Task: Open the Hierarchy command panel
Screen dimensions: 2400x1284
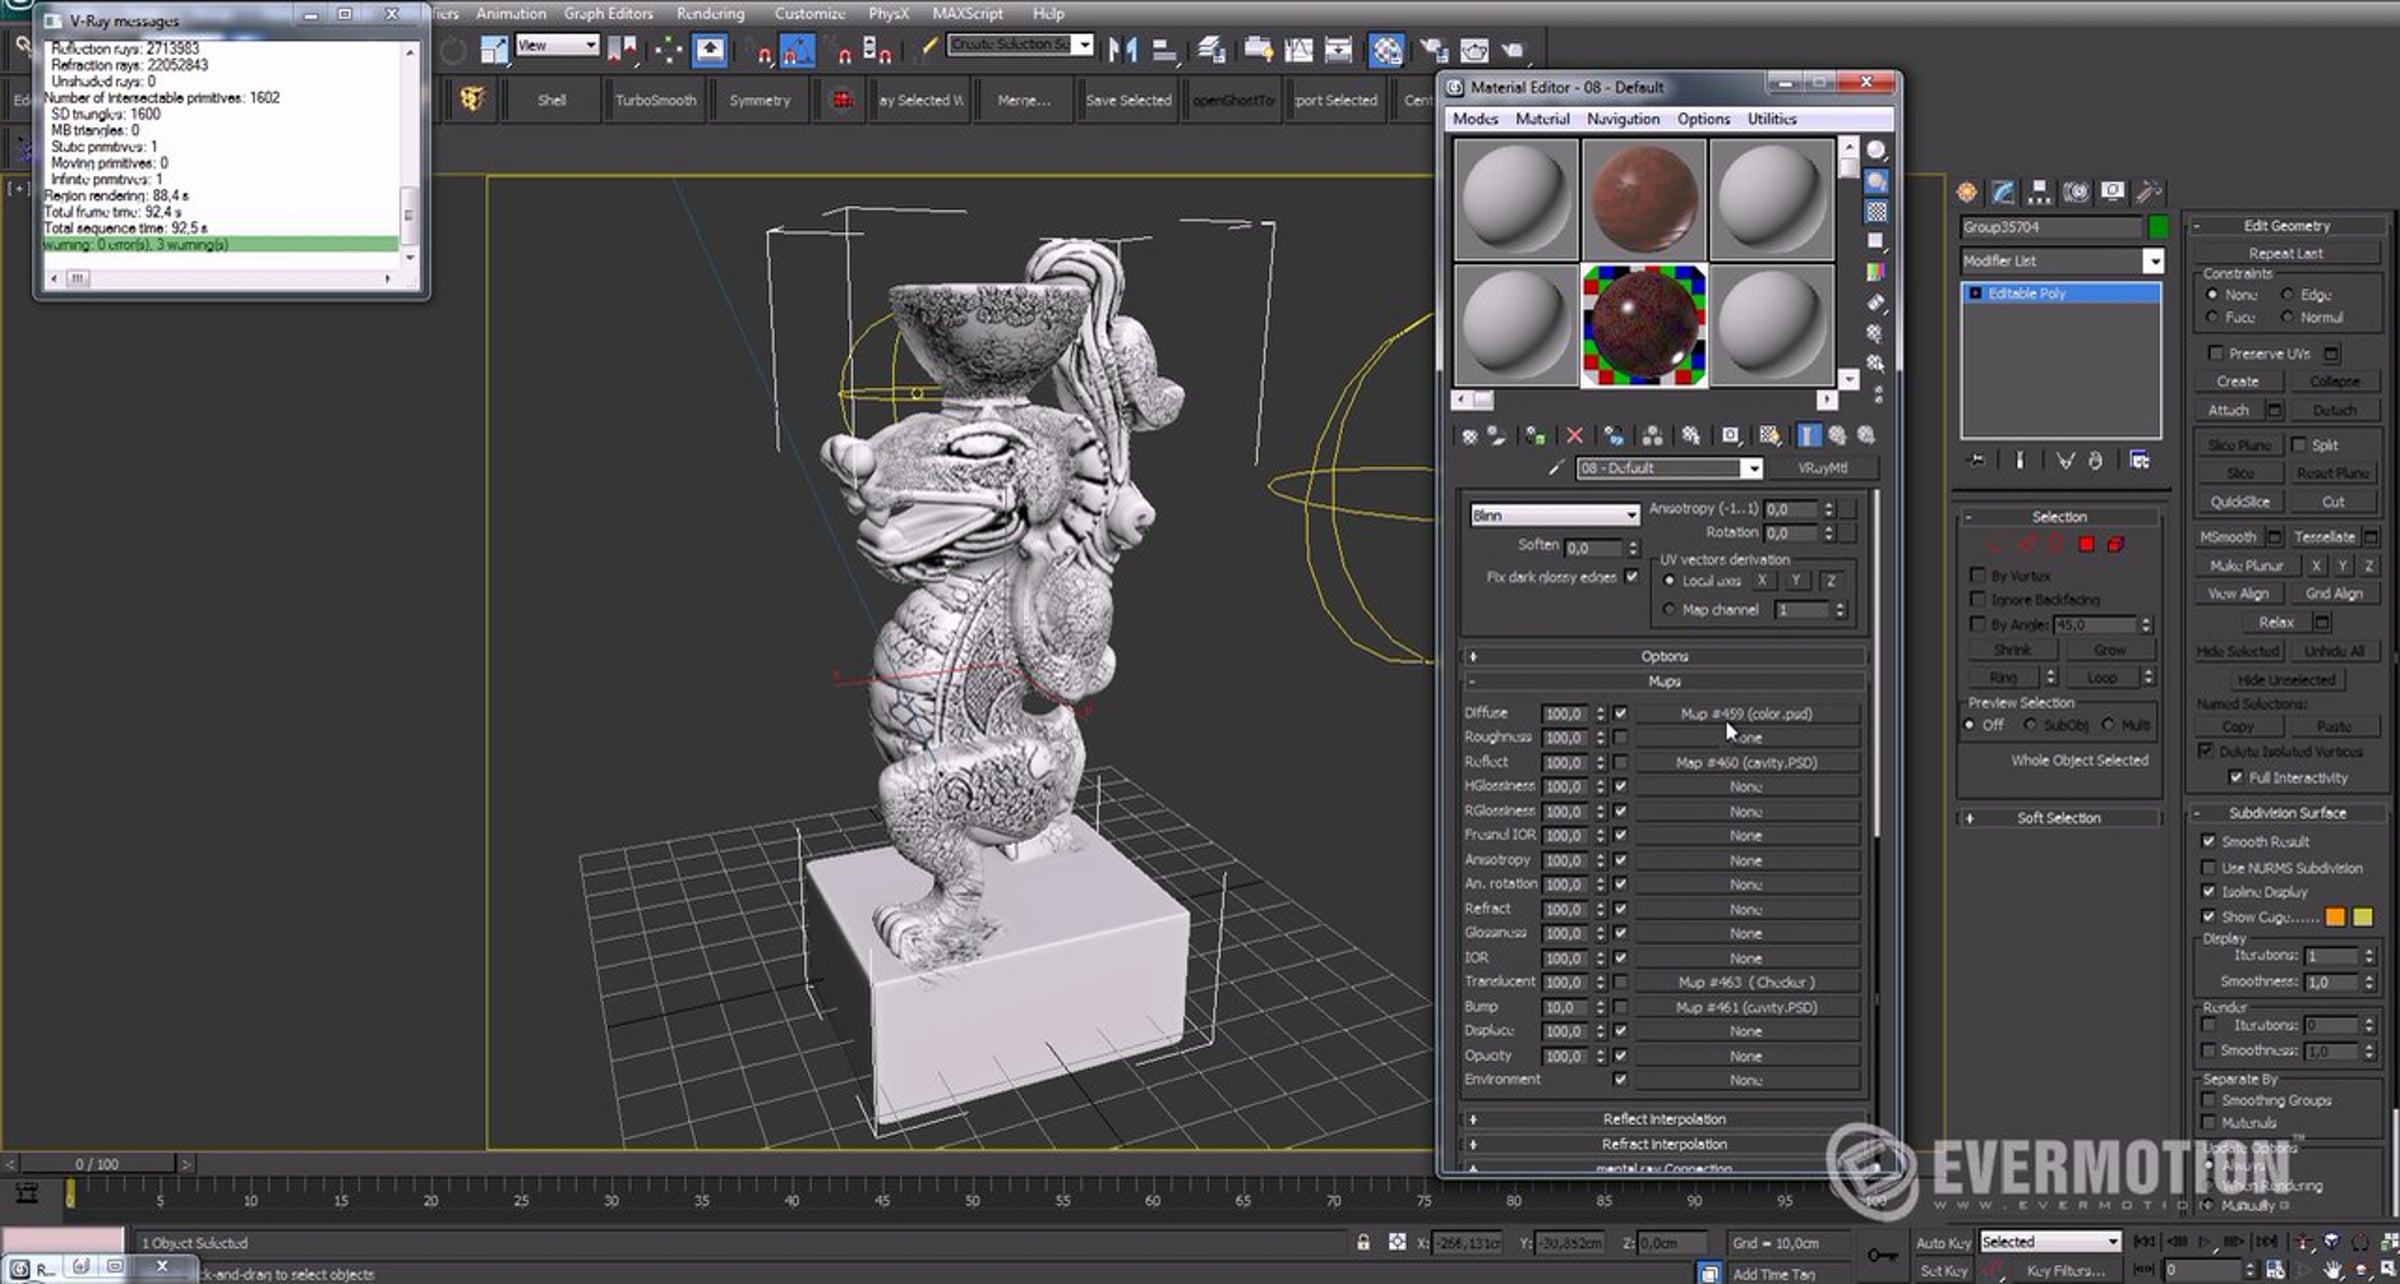Action: tap(2039, 192)
